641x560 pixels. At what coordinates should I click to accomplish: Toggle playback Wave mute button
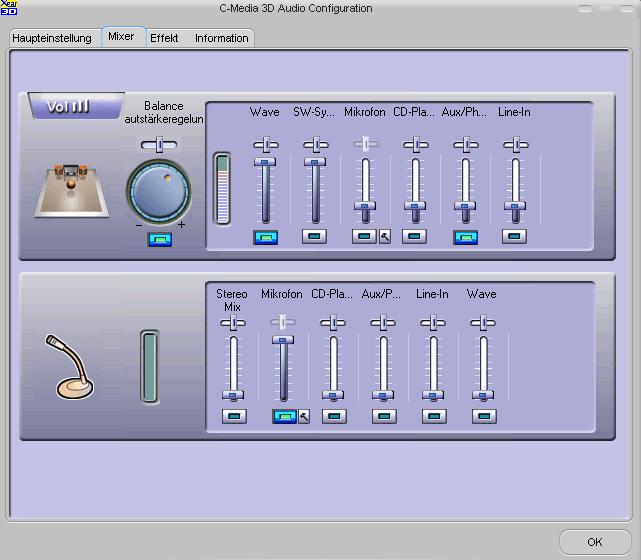click(266, 237)
